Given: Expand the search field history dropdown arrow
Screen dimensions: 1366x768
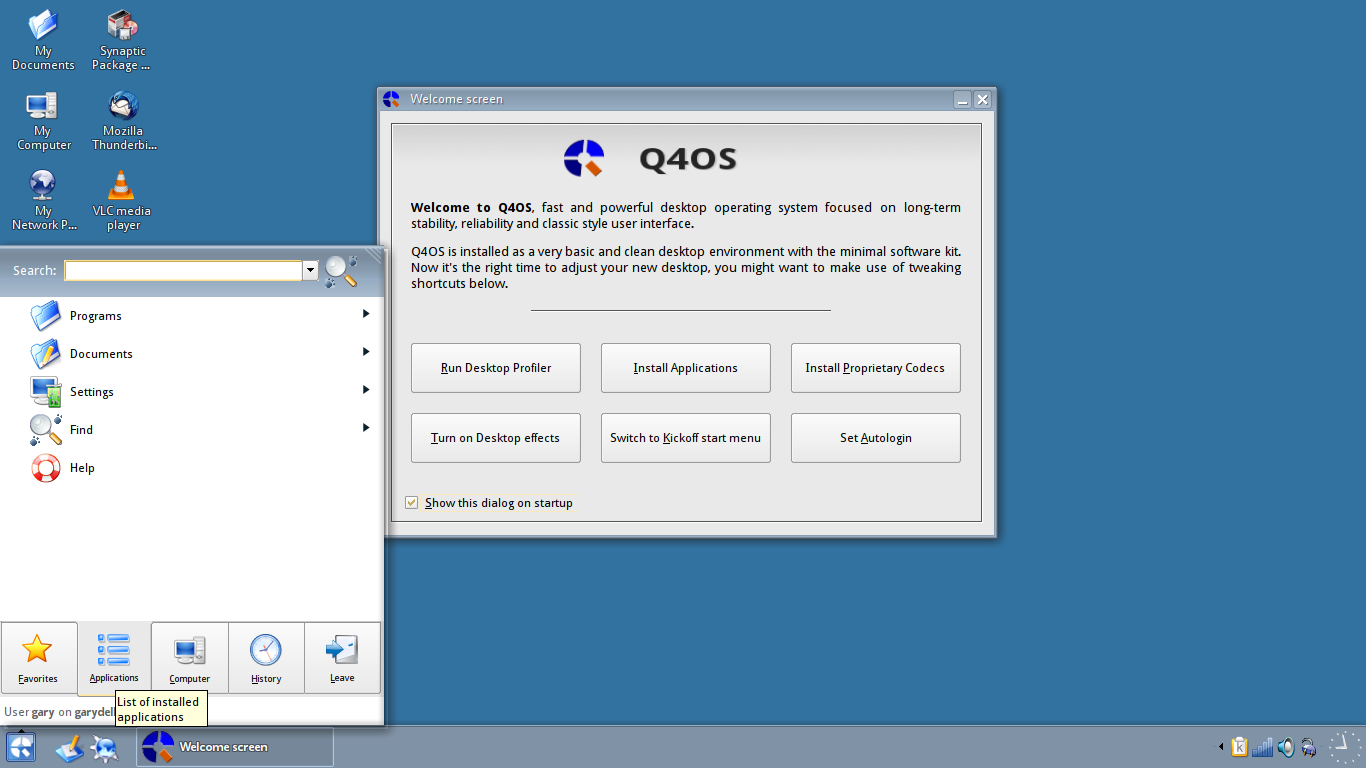Looking at the screenshot, I should 310,271.
